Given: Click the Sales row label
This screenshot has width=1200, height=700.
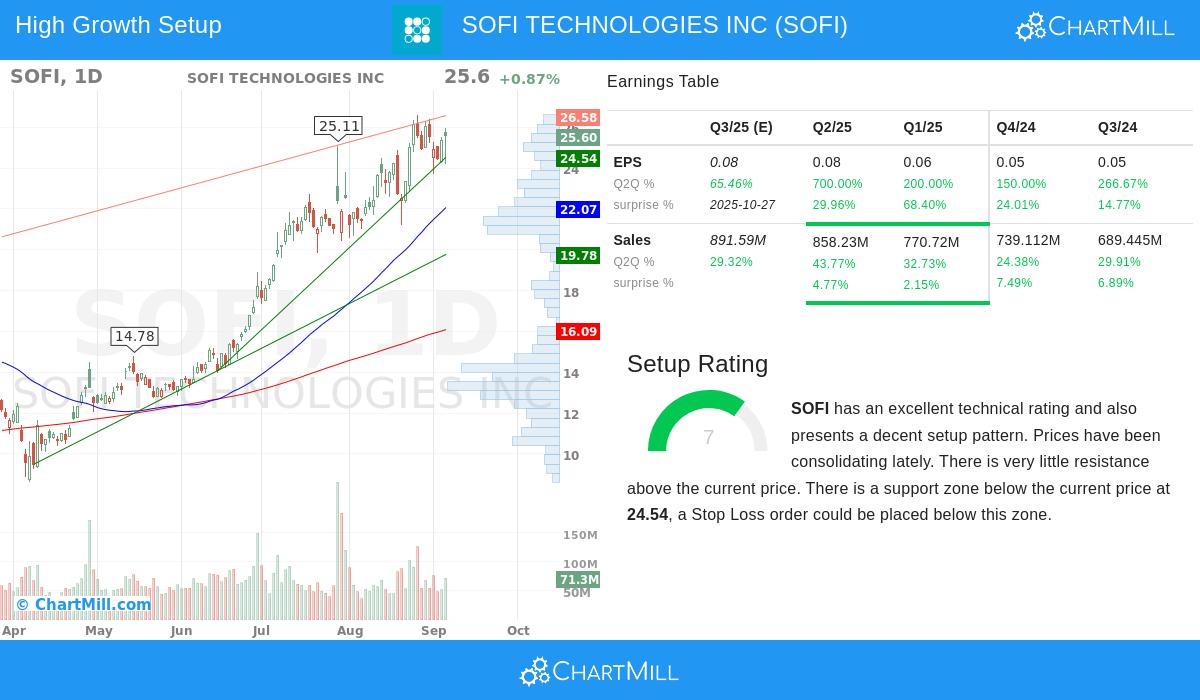Looking at the screenshot, I should tap(632, 240).
